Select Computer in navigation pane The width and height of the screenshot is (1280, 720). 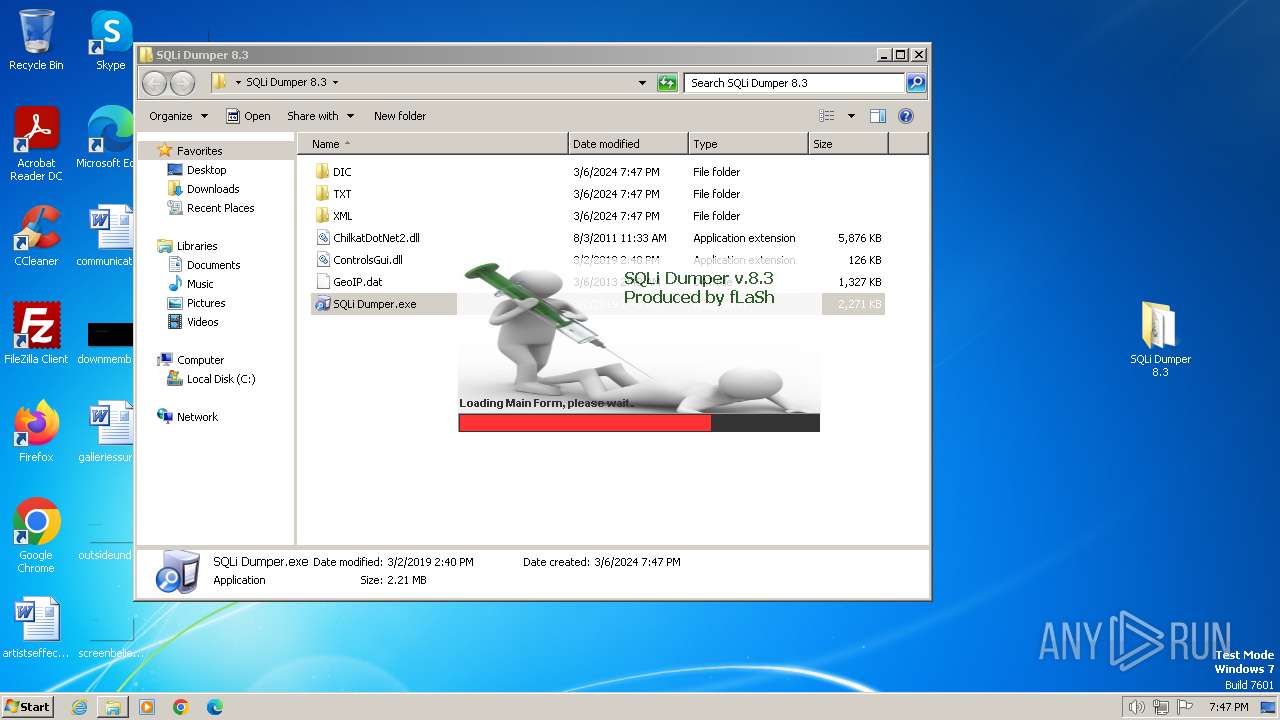point(200,360)
